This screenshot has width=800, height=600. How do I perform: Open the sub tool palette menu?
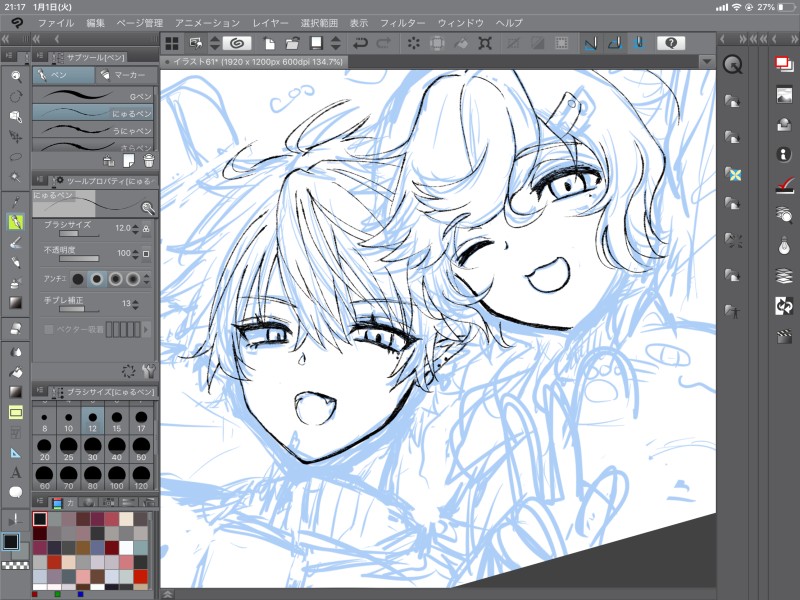point(40,56)
